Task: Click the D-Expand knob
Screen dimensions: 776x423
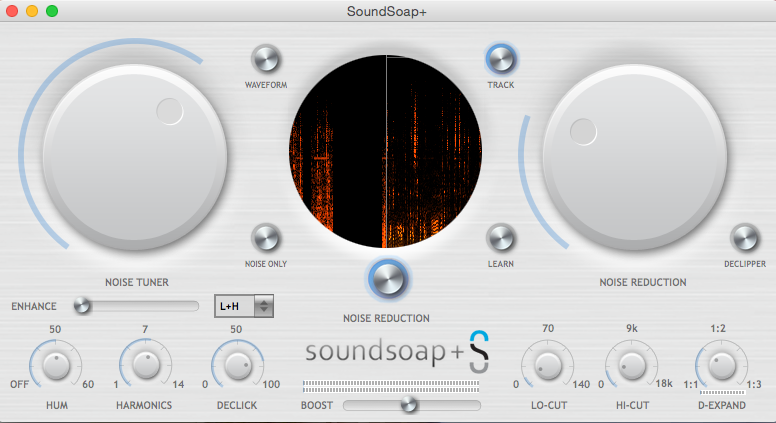Action: [x=722, y=366]
